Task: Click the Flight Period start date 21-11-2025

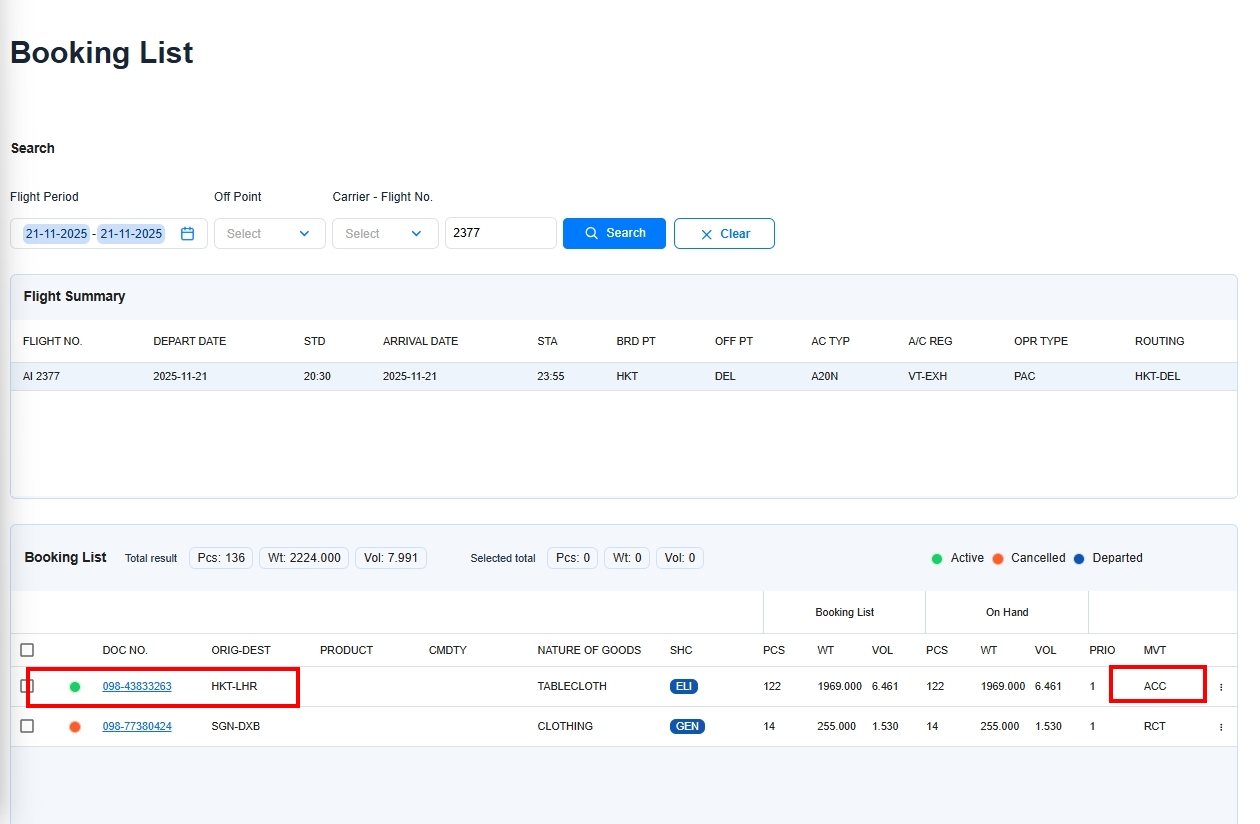Action: click(x=57, y=233)
